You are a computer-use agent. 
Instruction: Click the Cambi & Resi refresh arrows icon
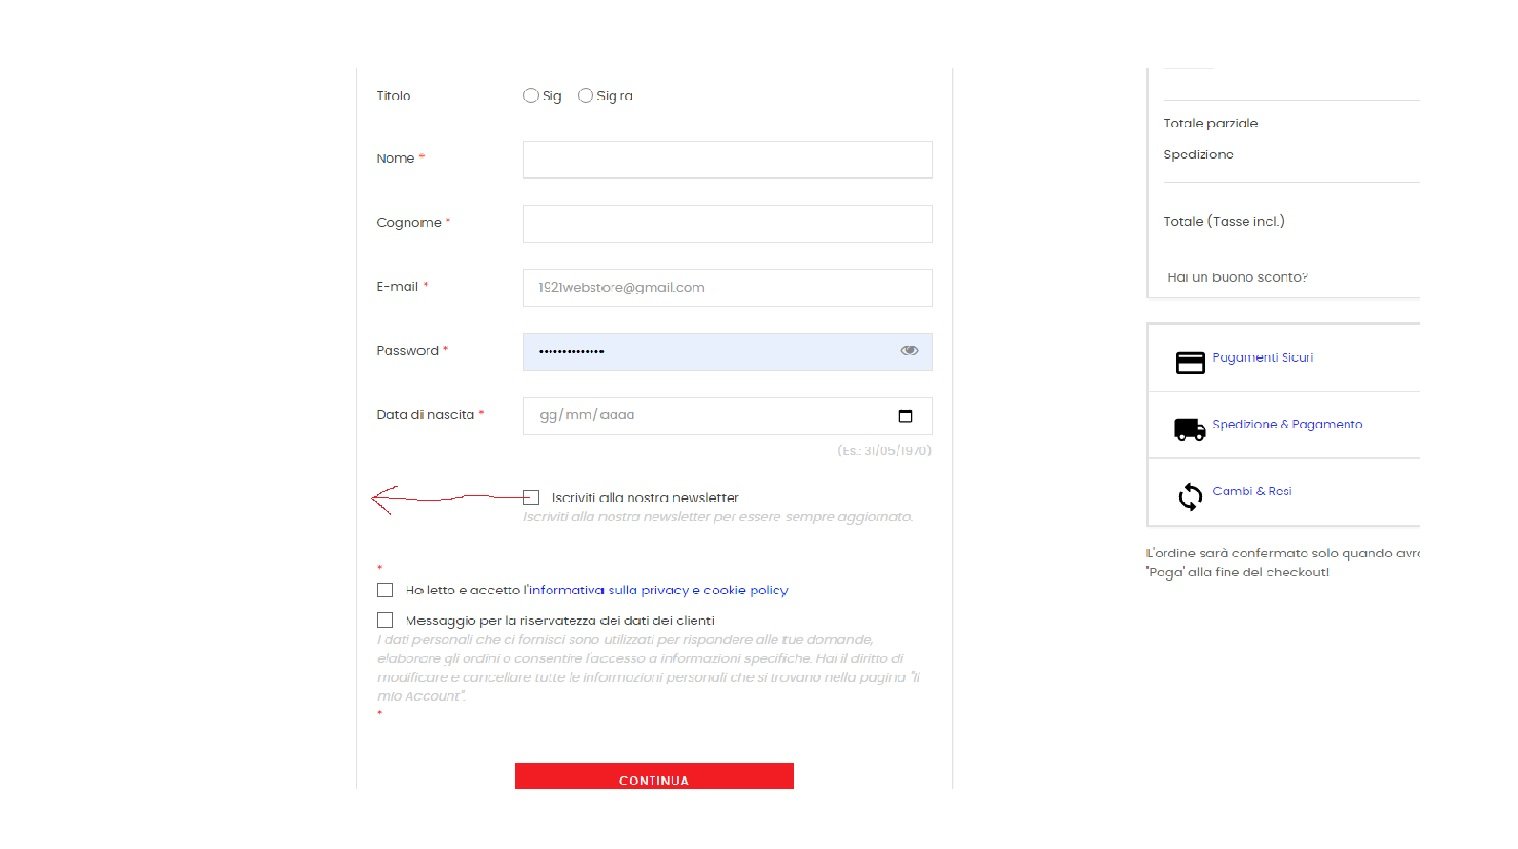pyautogui.click(x=1189, y=496)
